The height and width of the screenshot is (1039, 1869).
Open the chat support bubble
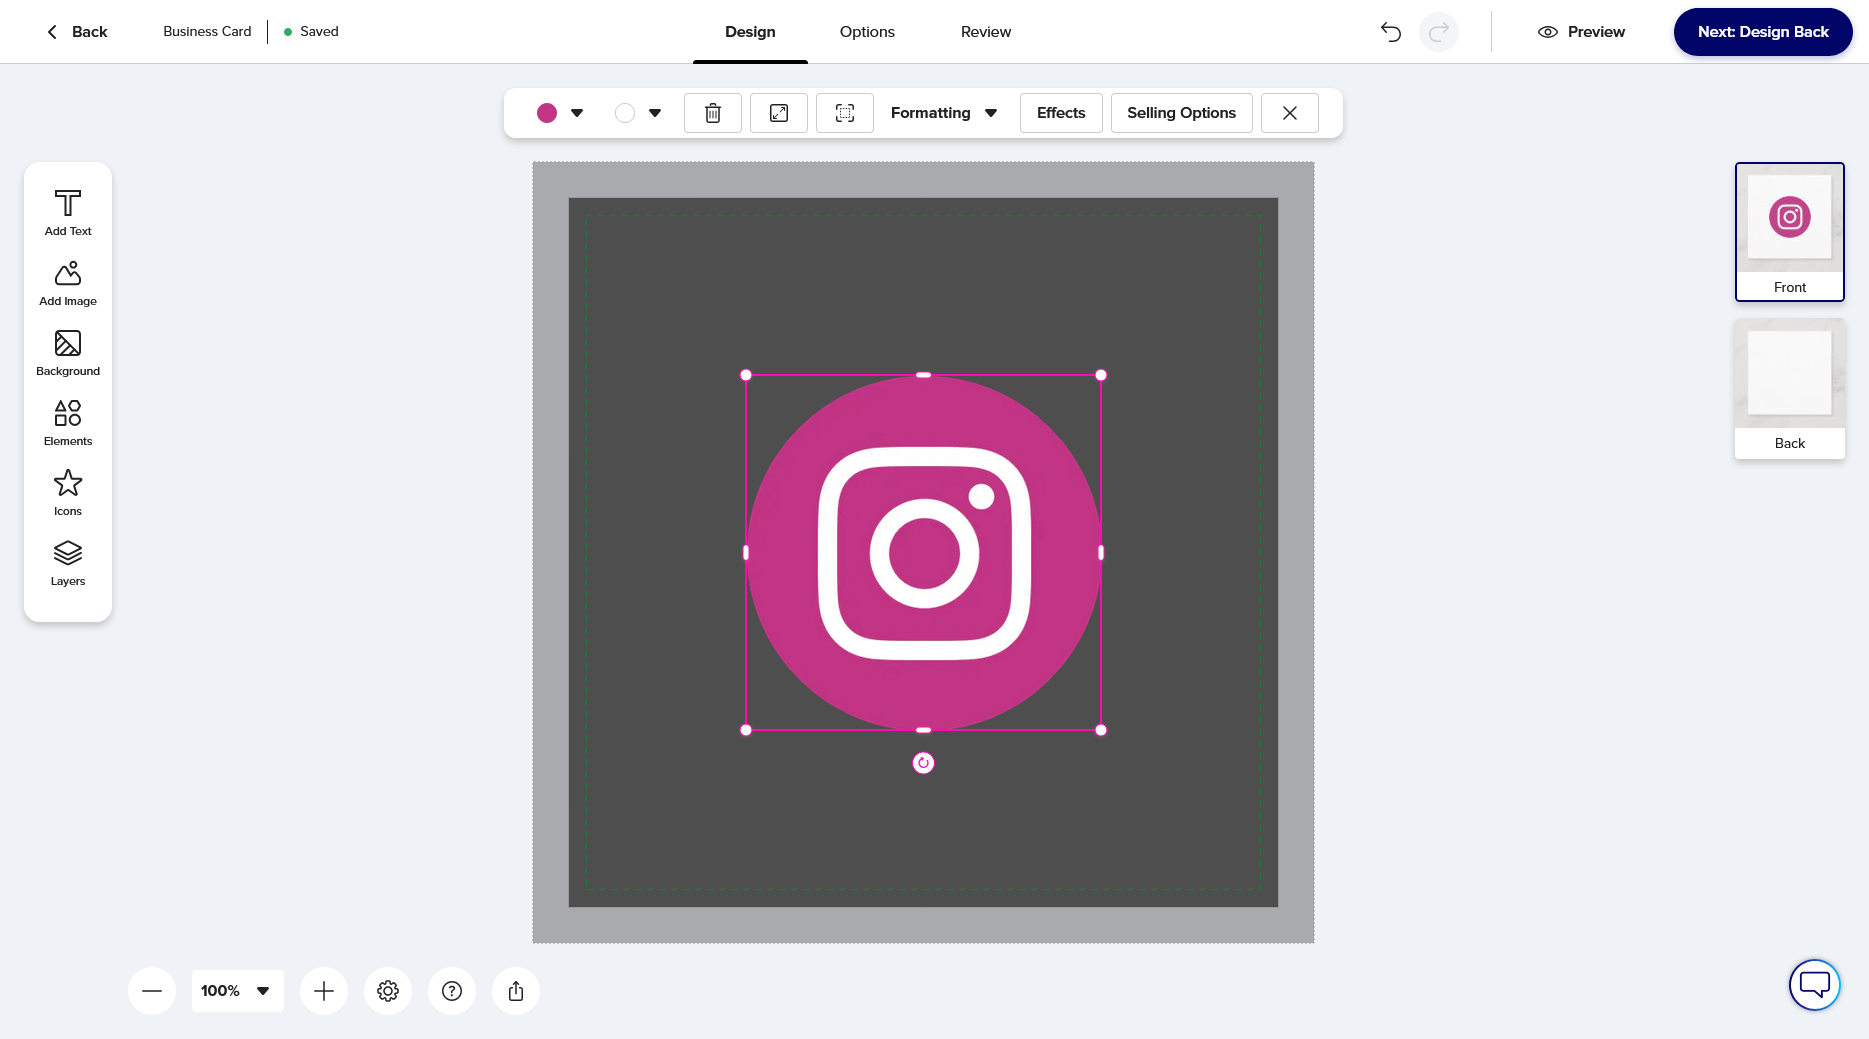1815,985
